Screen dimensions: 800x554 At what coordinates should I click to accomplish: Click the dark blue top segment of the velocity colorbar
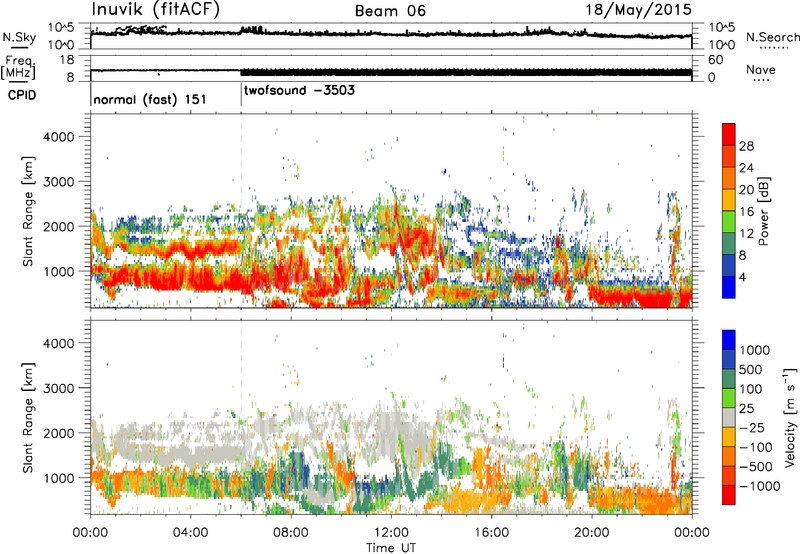coord(729,340)
